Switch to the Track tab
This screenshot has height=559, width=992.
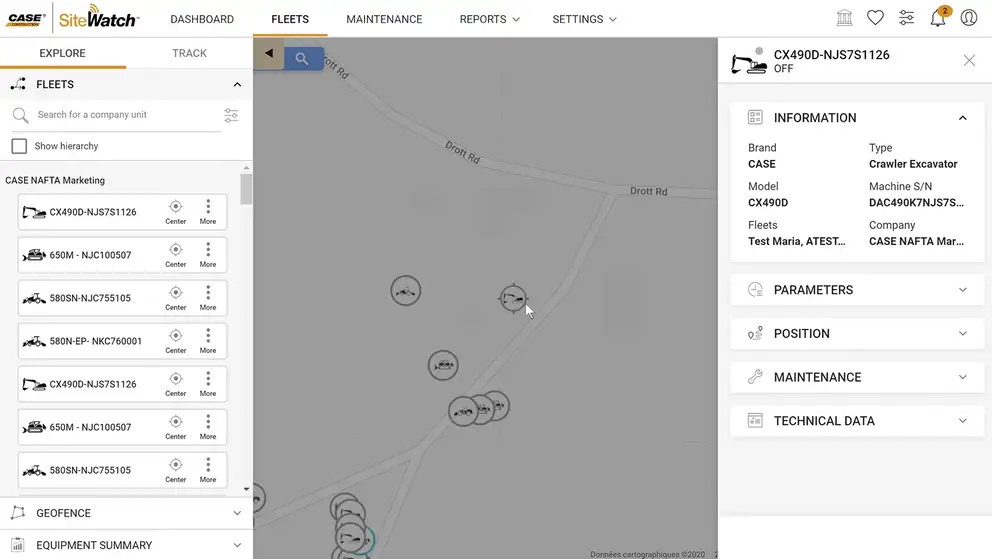pos(189,53)
